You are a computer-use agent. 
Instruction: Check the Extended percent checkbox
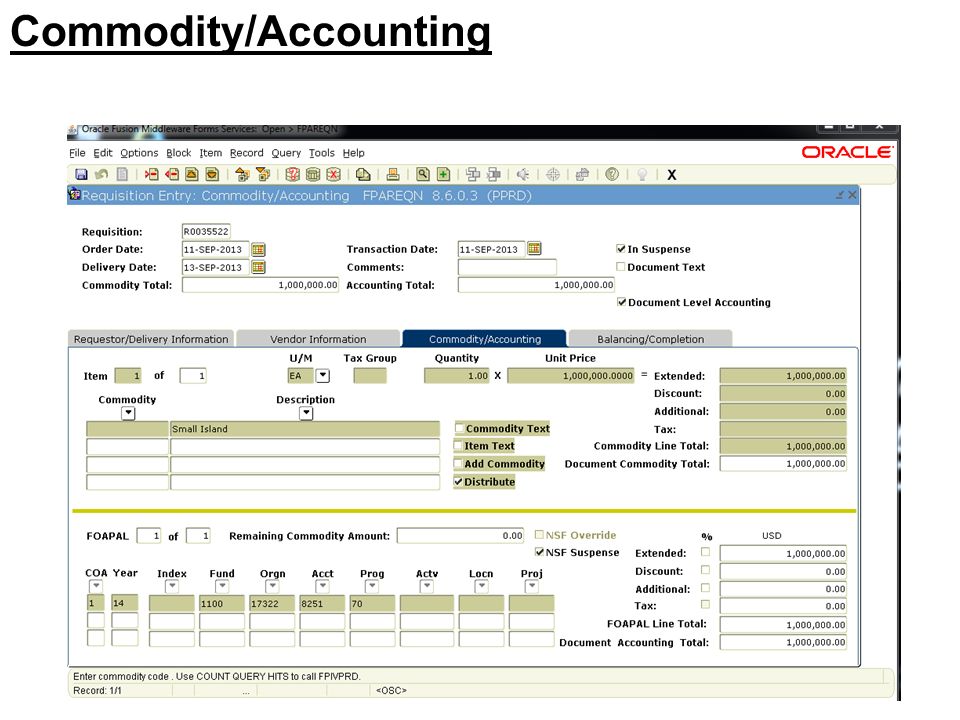point(705,552)
